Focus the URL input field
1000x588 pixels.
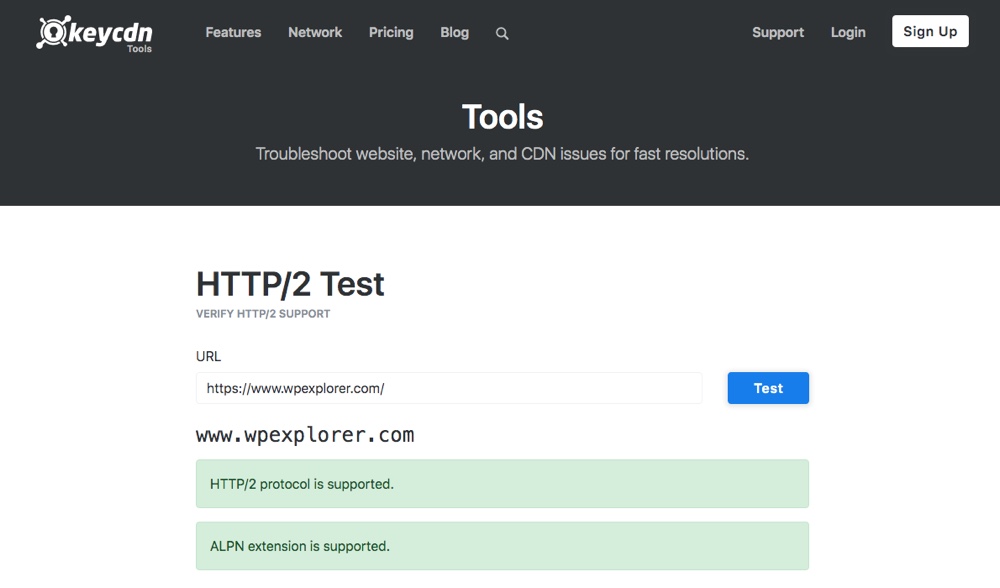pyautogui.click(x=449, y=388)
